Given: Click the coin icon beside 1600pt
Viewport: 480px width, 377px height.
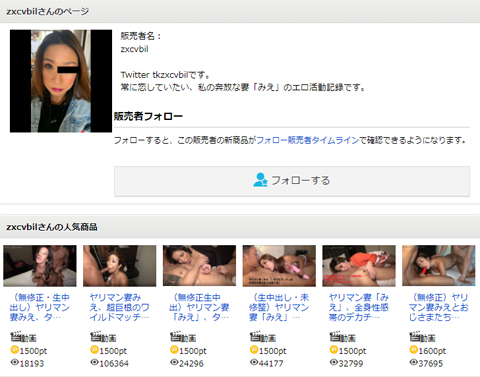Looking at the screenshot, I should (413, 350).
